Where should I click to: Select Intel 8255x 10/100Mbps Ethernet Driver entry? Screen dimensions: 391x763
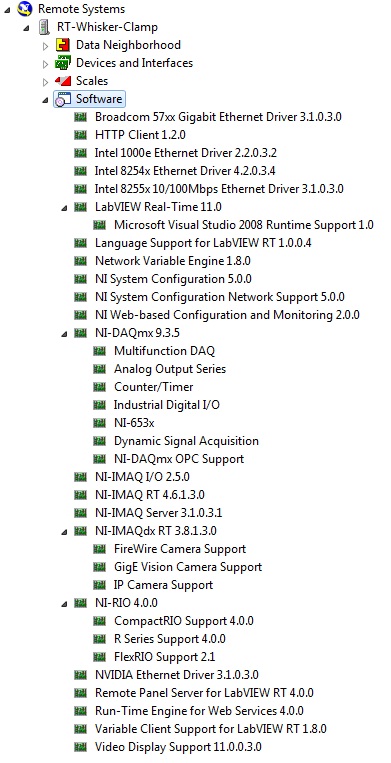pyautogui.click(x=219, y=189)
